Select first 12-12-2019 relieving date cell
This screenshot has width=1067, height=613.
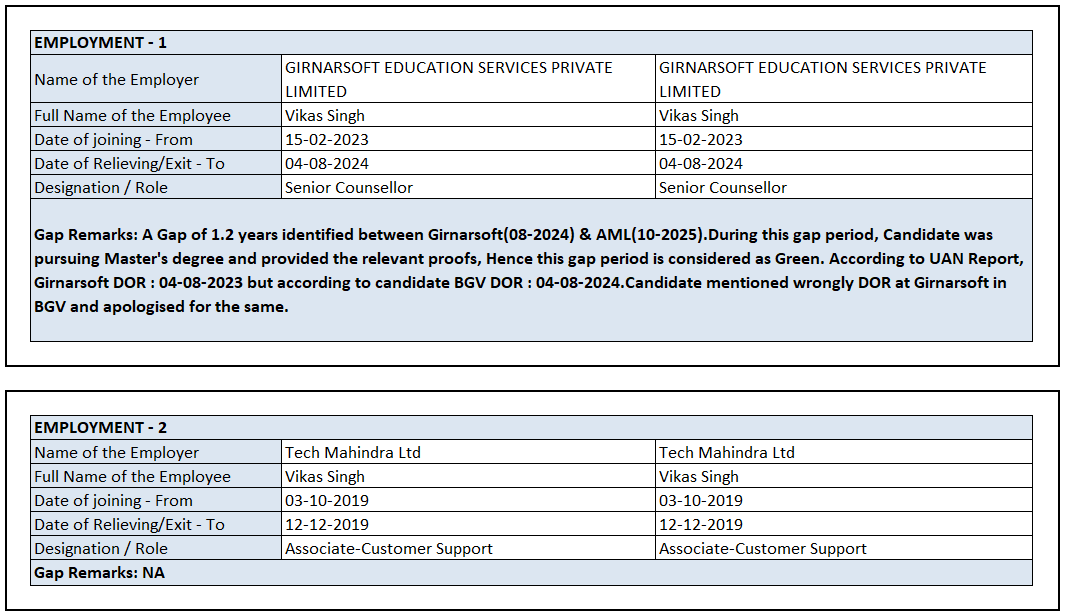coord(468,524)
